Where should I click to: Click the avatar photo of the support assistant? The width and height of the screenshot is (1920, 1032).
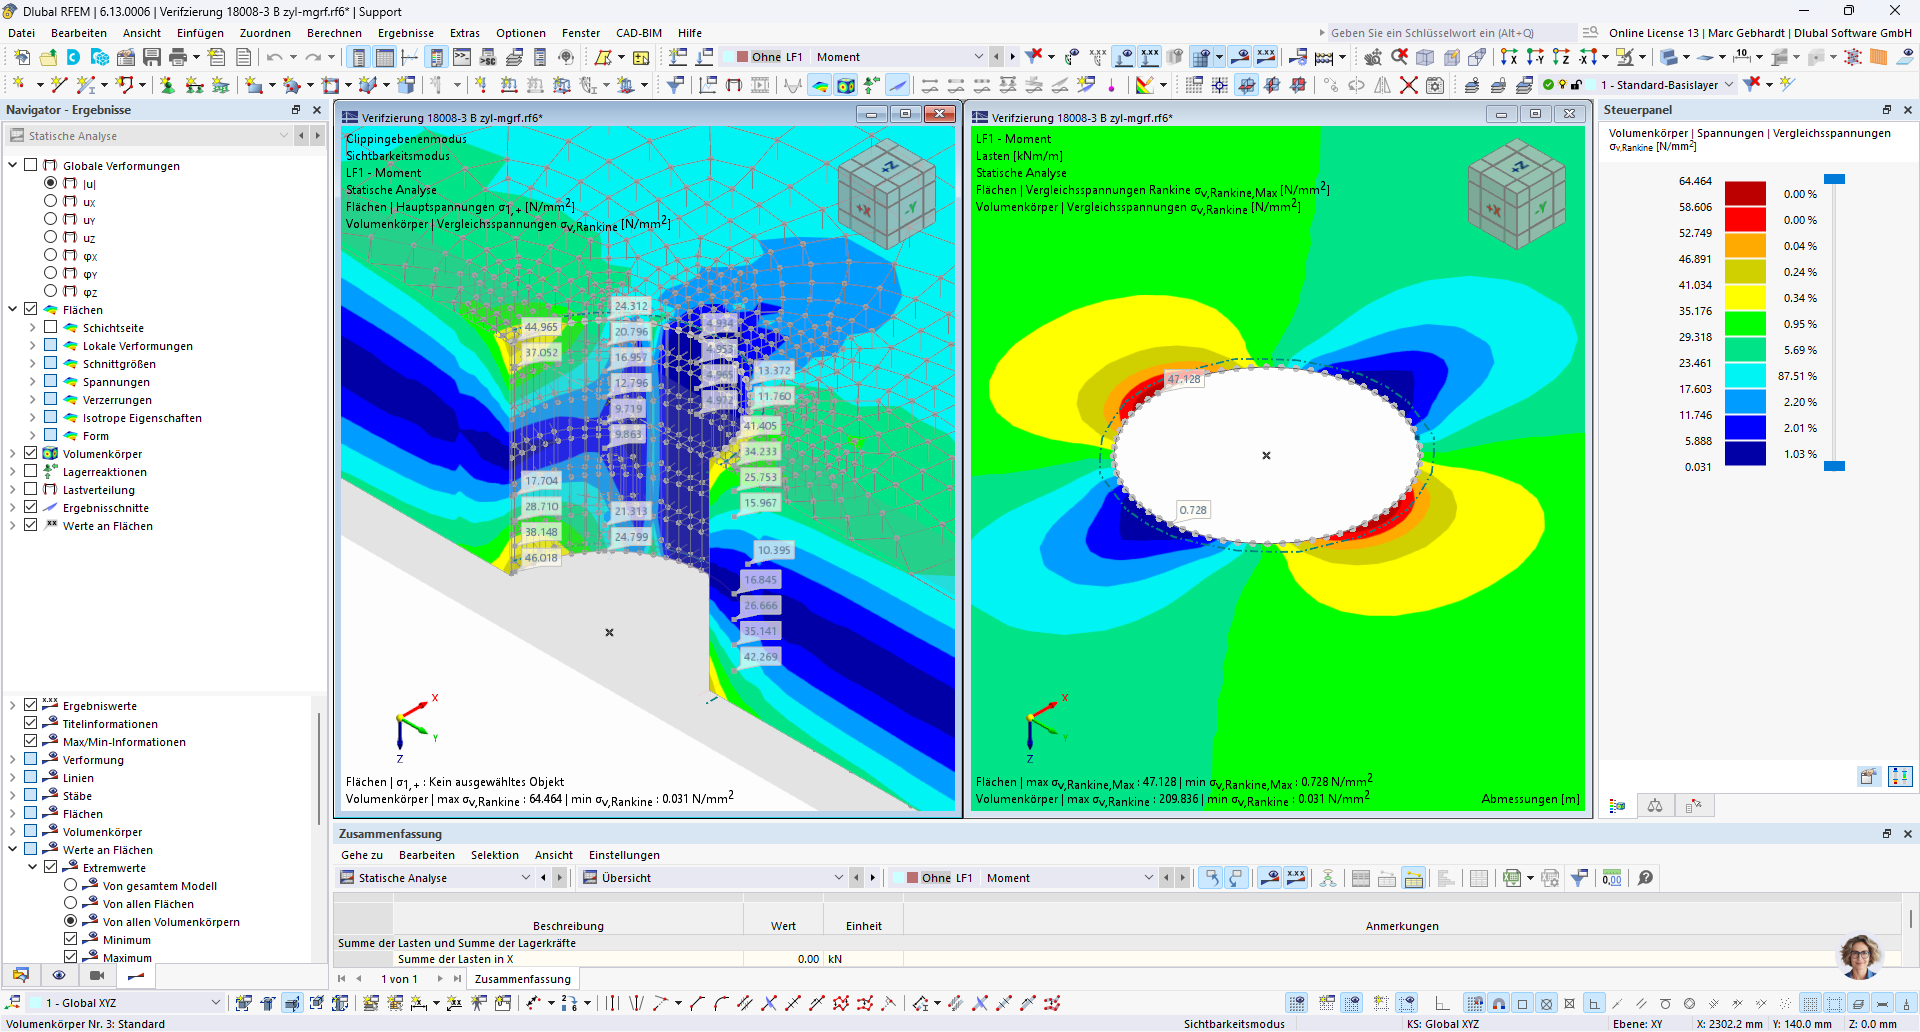coord(1860,956)
